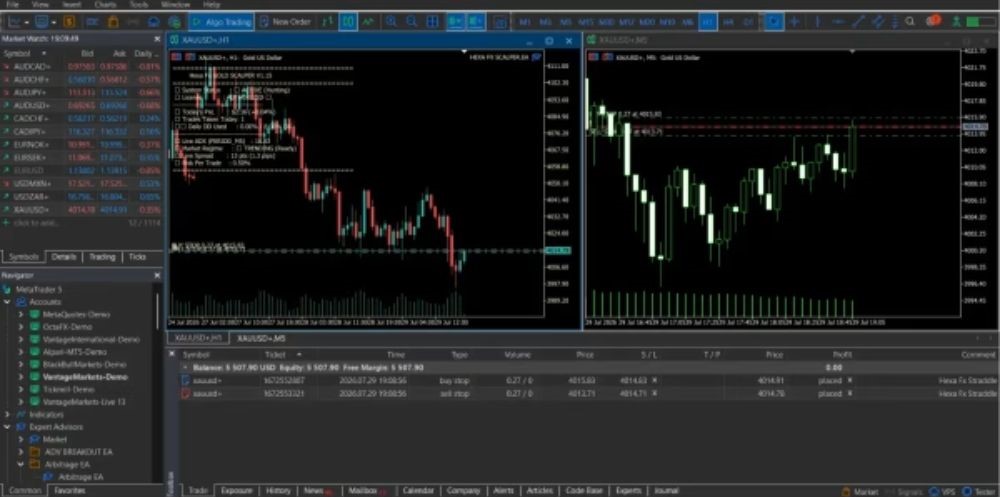Switch to the Details tab in Market Watch
Viewport: 1000px width, 497px height.
coord(64,256)
